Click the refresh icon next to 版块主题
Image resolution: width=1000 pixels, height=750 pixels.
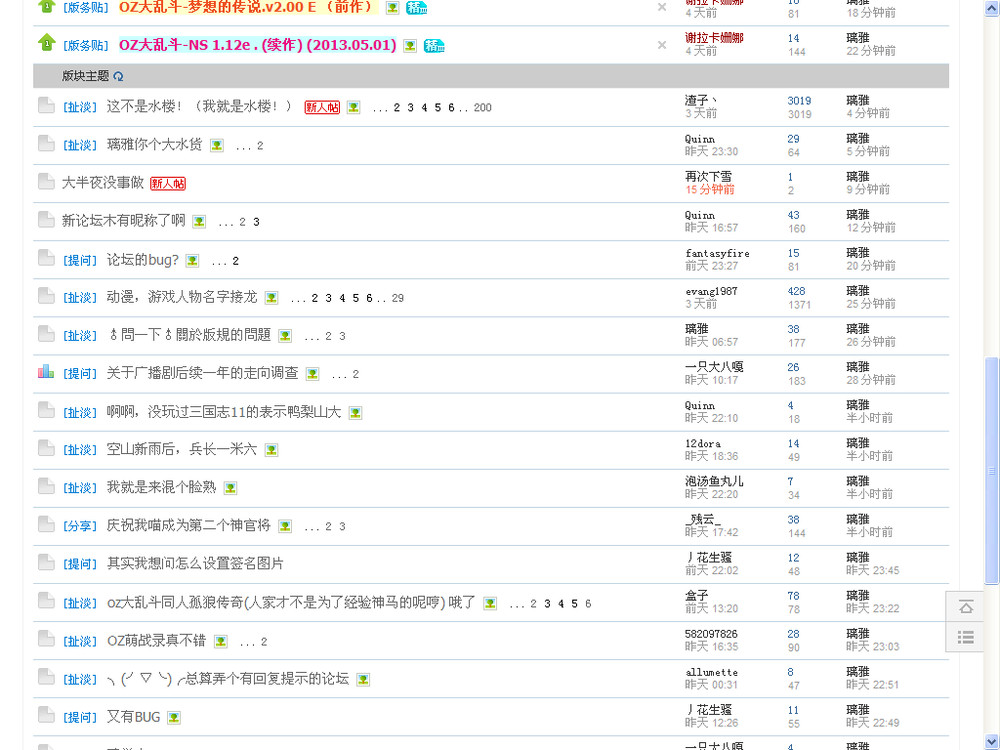(x=118, y=77)
